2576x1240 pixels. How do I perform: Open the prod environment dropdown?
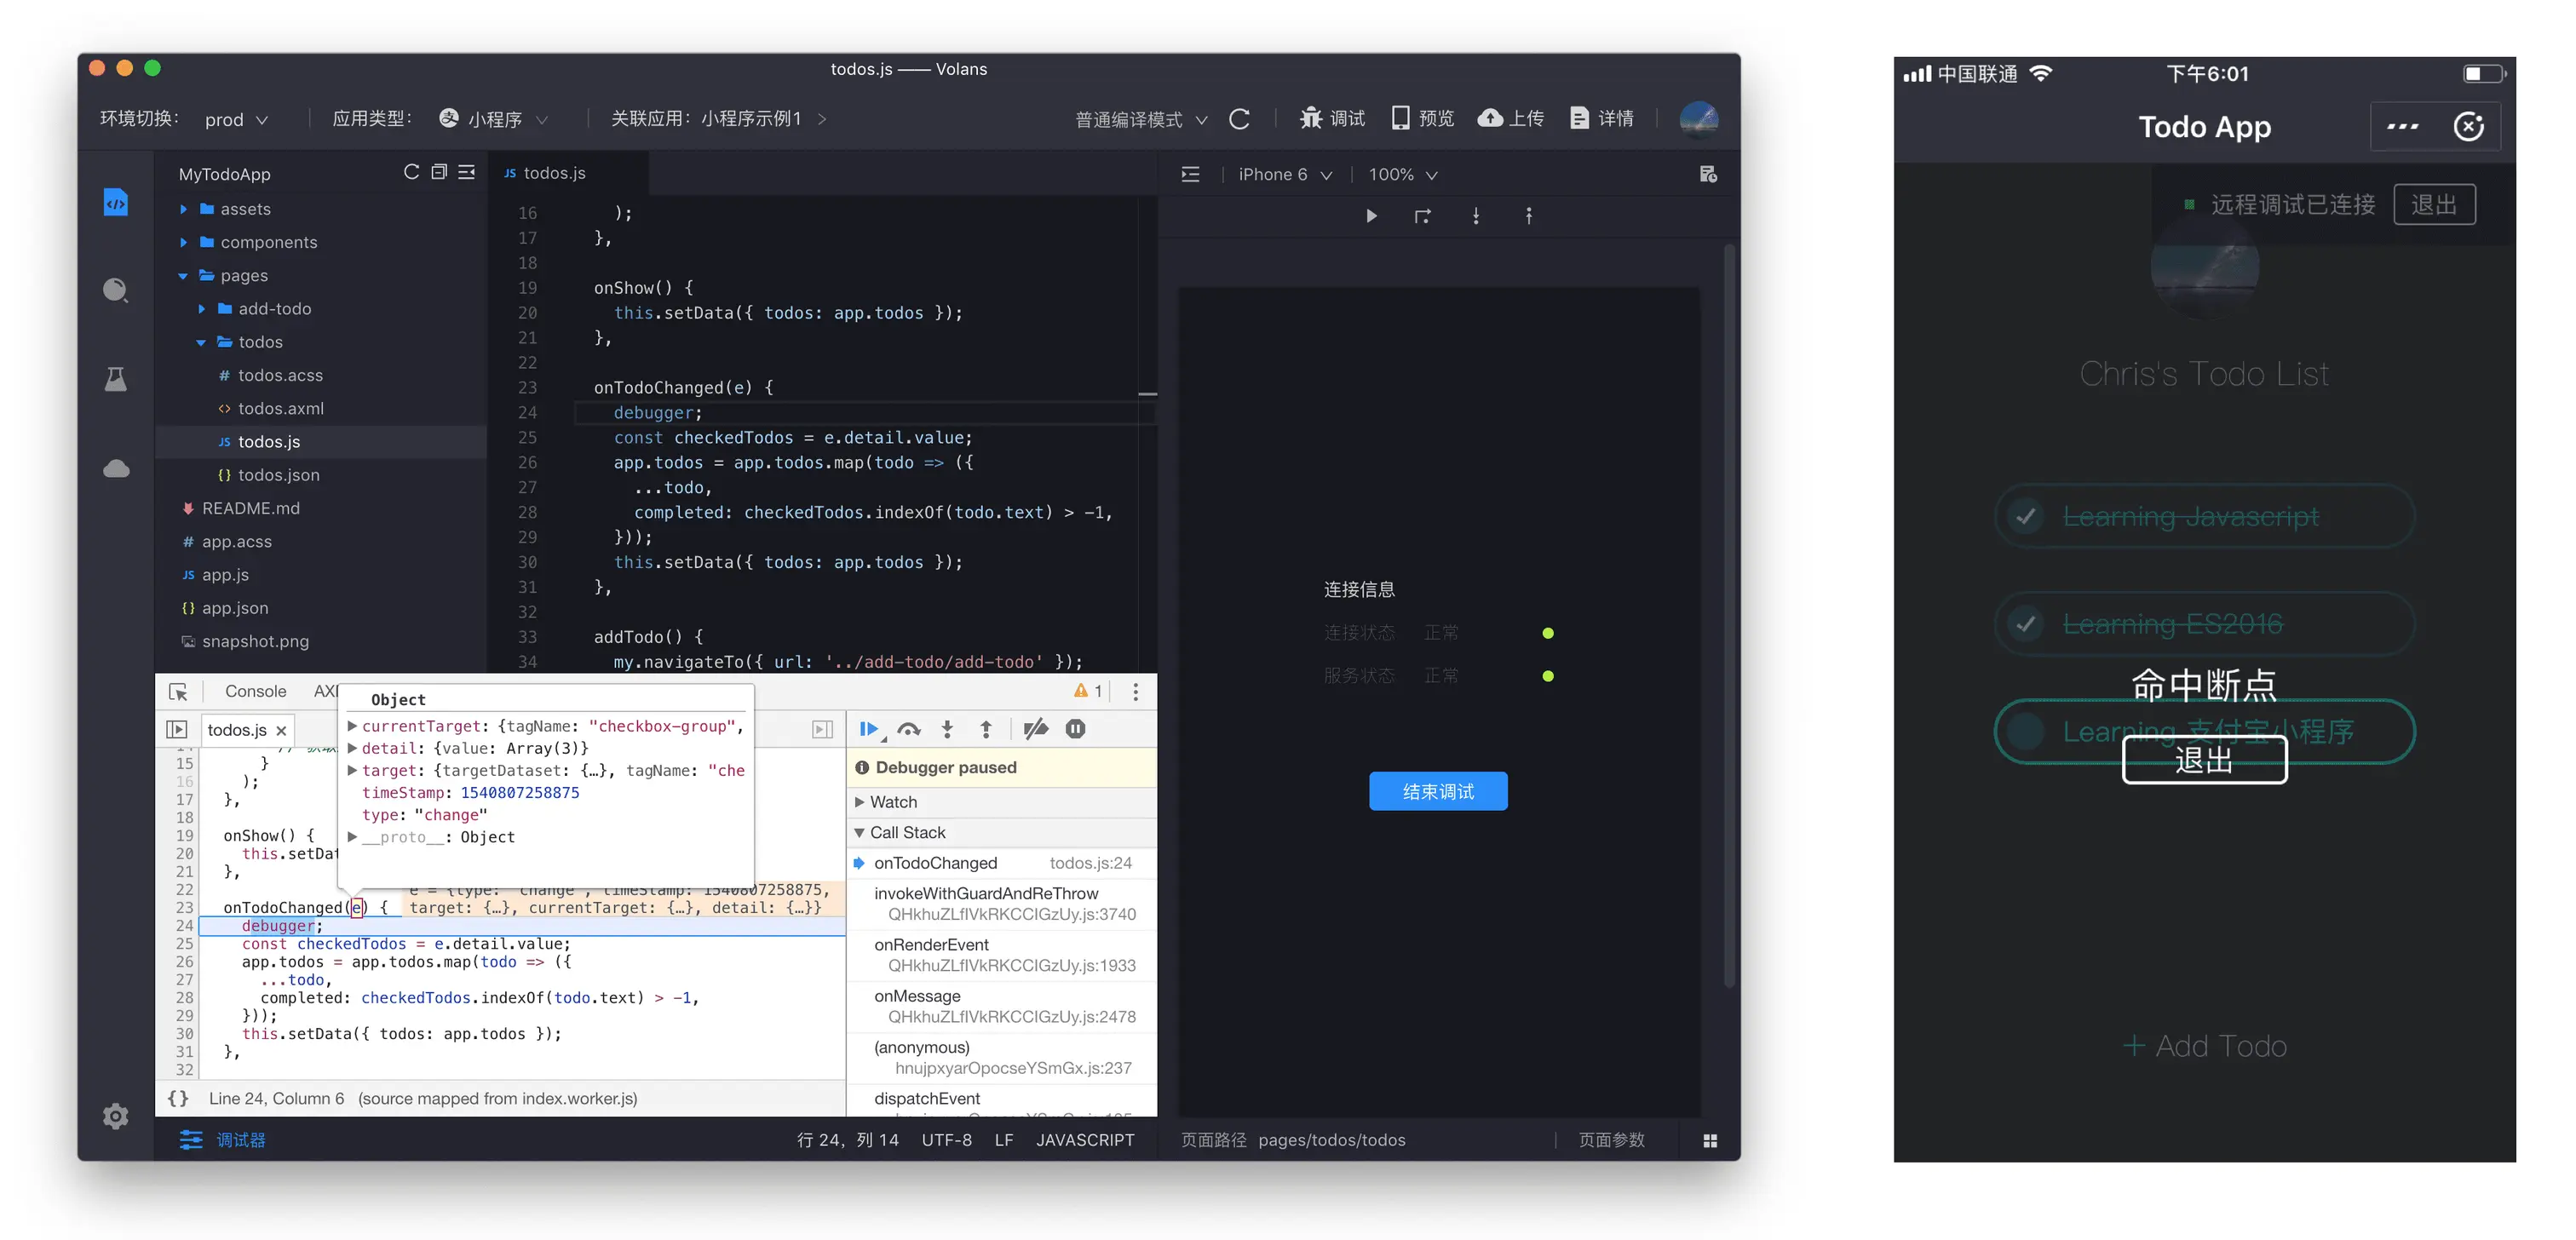pos(236,119)
